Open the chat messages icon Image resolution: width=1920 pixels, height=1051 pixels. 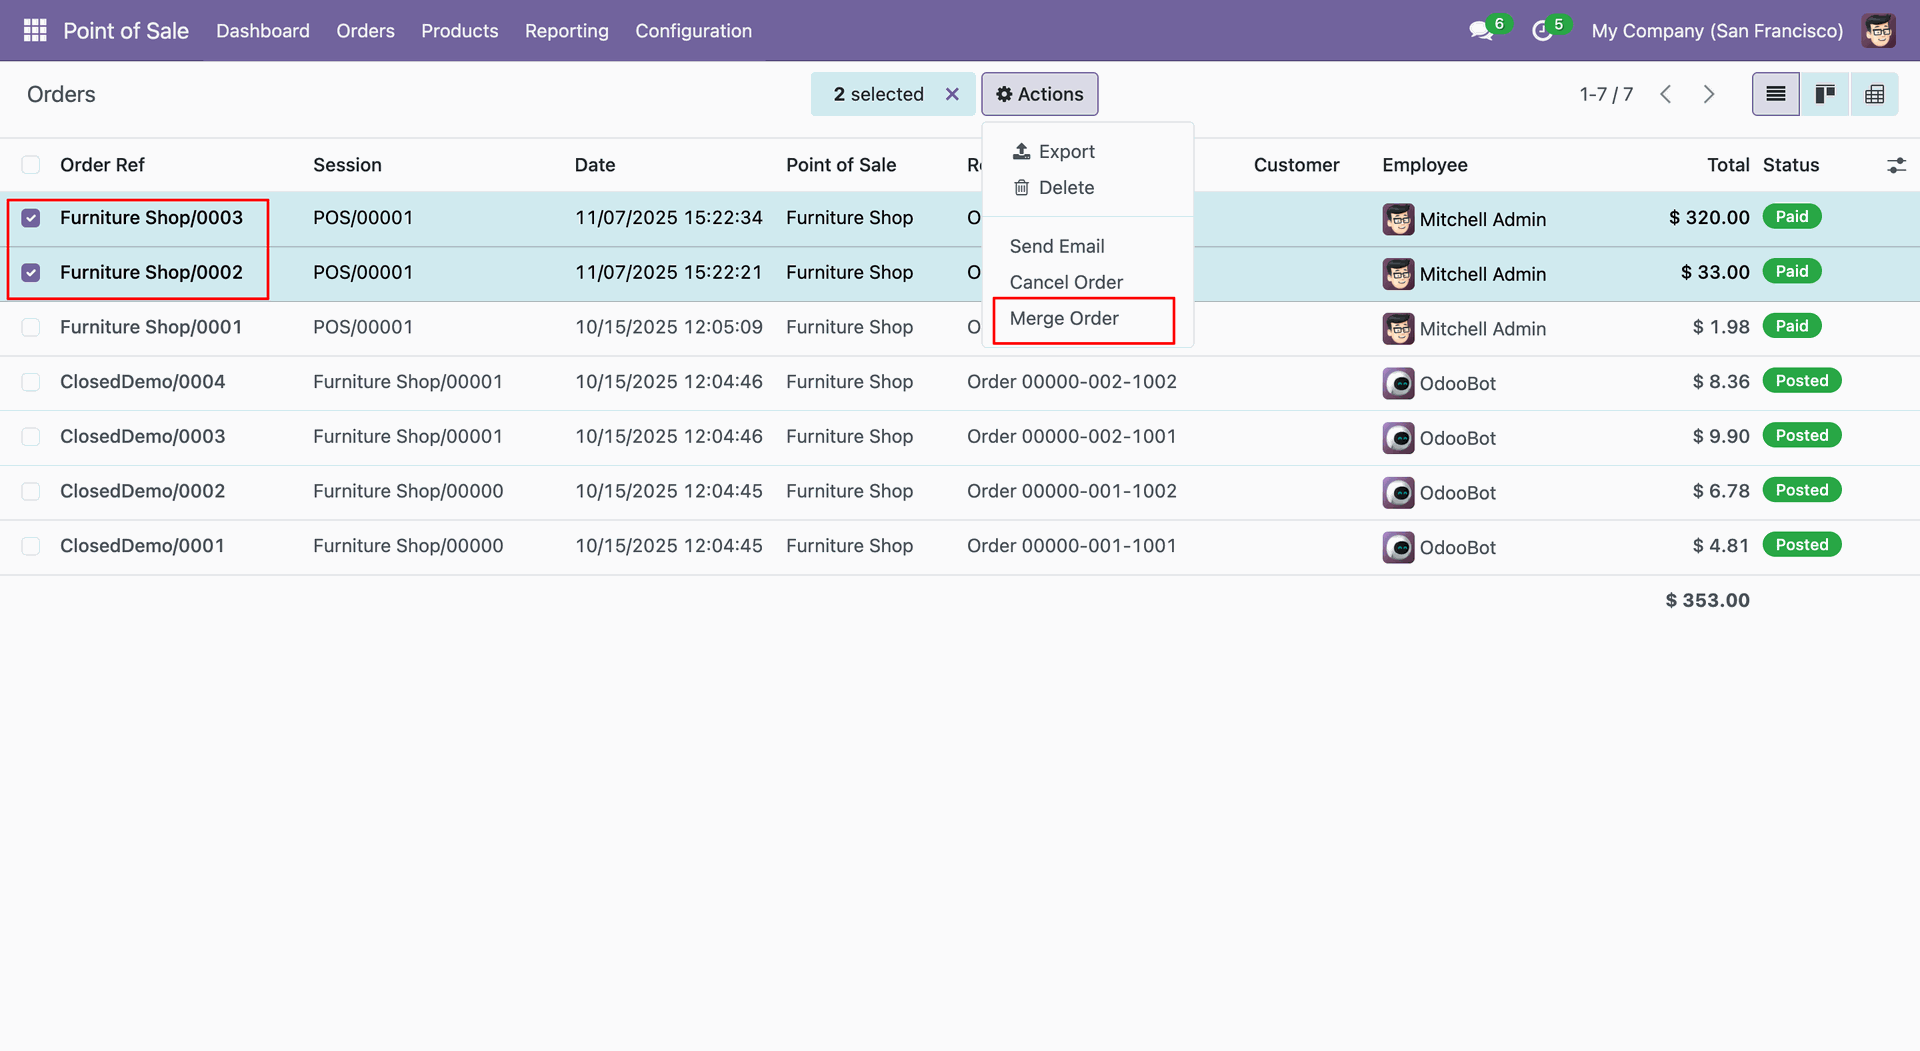coord(1480,31)
